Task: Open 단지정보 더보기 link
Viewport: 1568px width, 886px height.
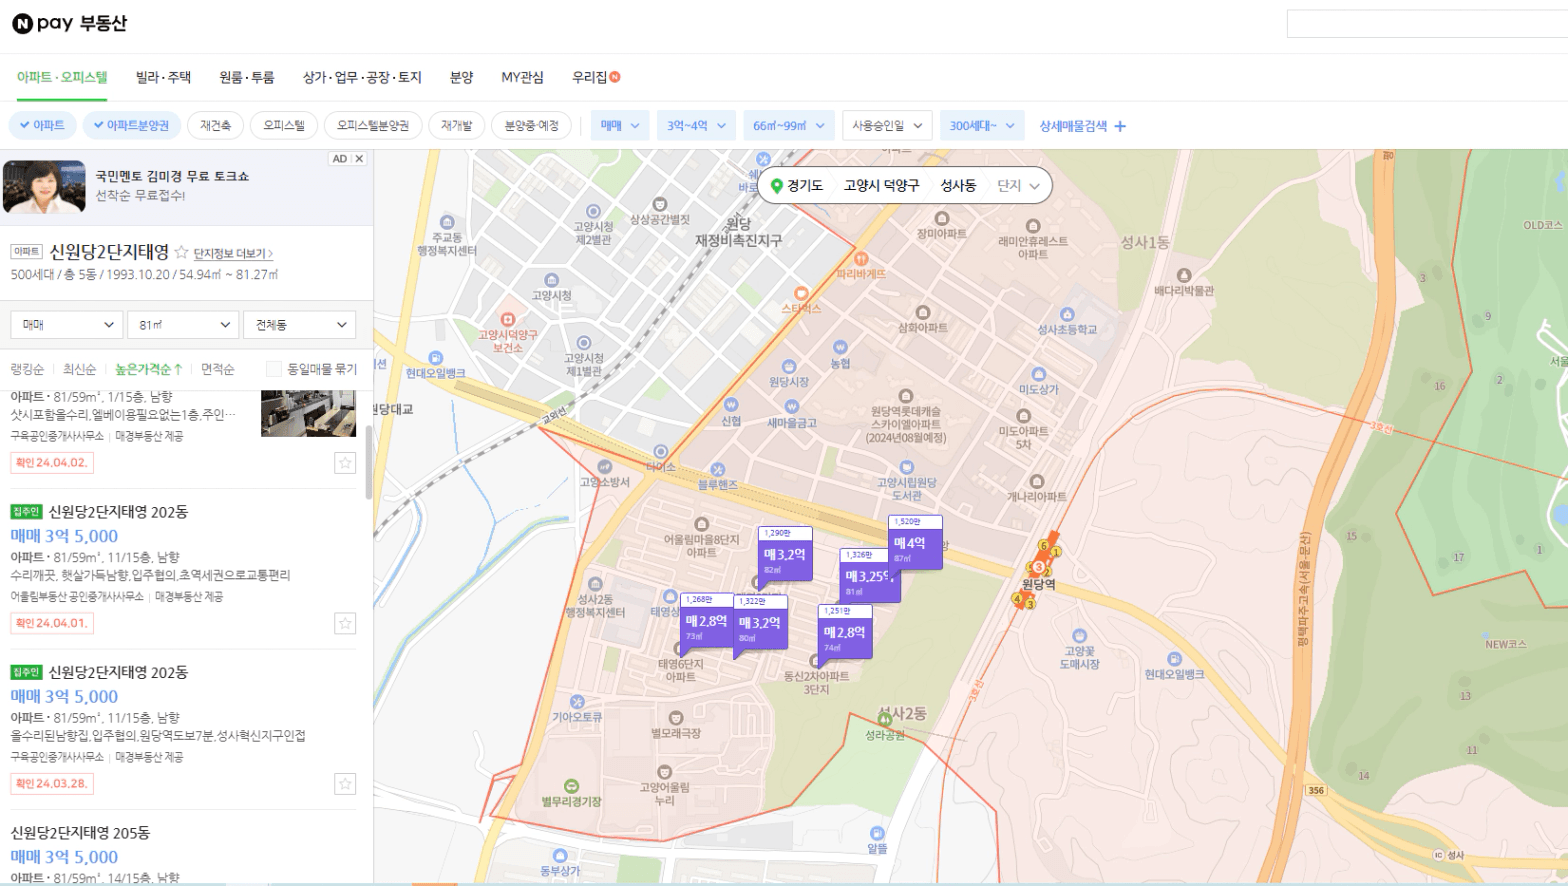Action: click(233, 254)
